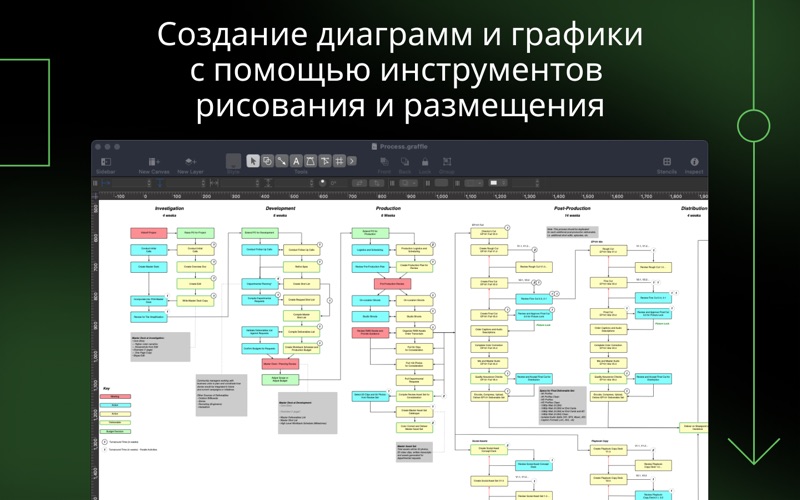800x500 pixels.
Task: Click the Y position stepper
Action: [x=203, y=183]
